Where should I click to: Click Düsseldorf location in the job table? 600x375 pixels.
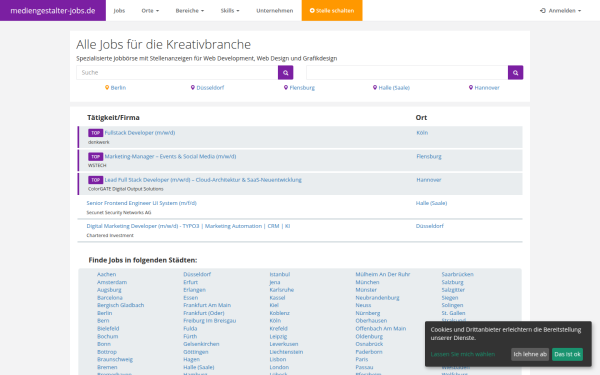click(430, 226)
